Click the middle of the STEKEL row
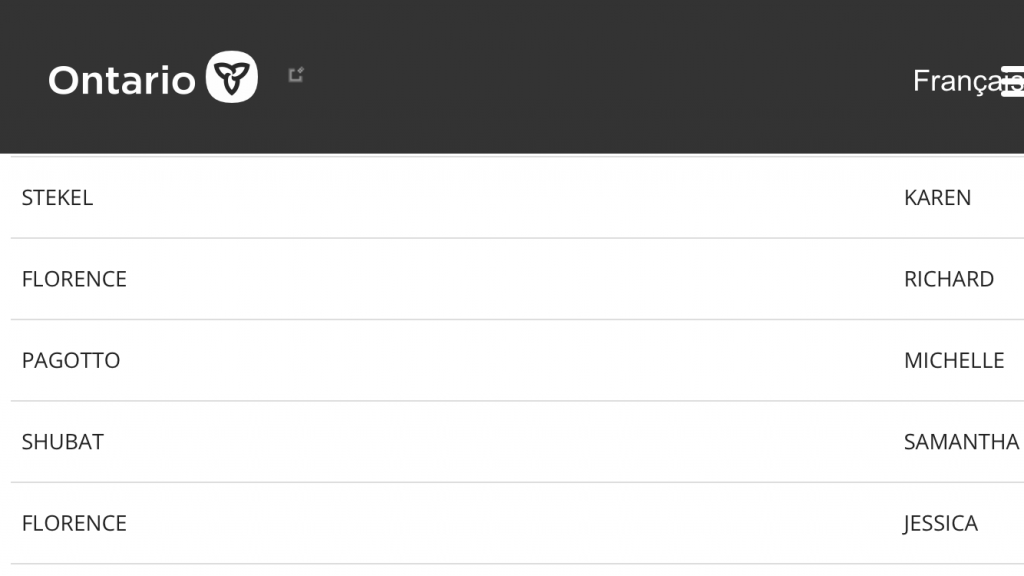Viewport: 1024px width, 576px height. 512,198
